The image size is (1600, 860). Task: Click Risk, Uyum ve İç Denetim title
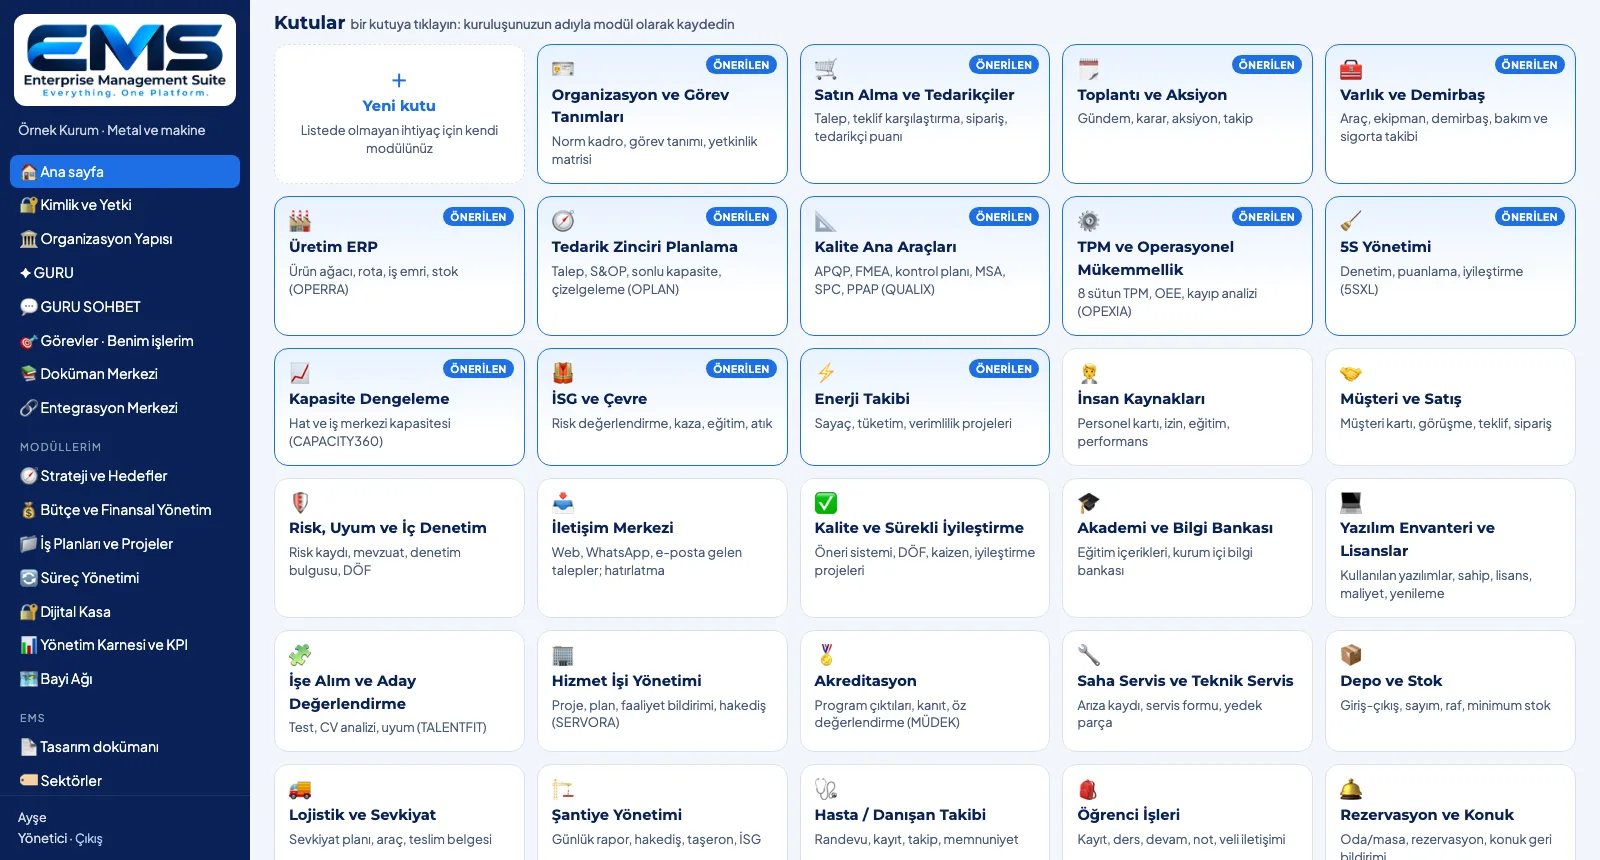coord(388,528)
